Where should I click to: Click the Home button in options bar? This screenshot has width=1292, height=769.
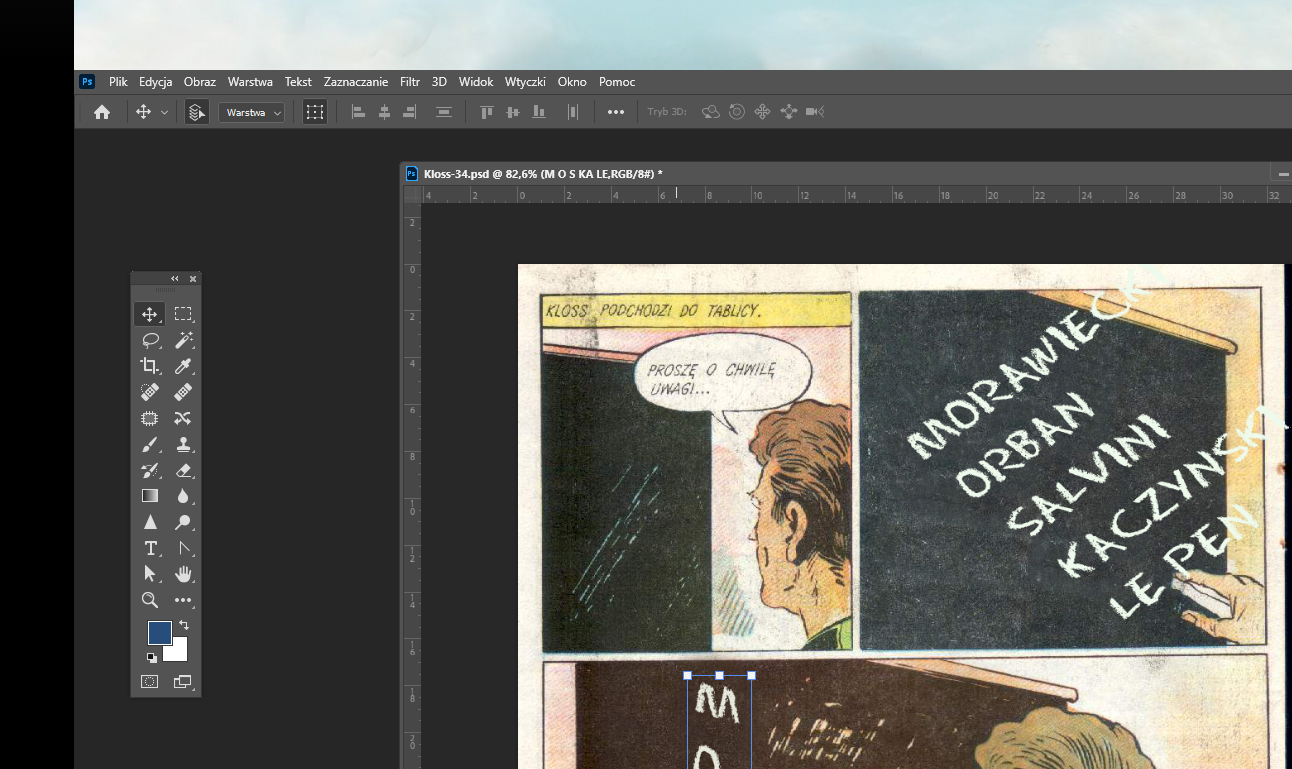click(102, 112)
